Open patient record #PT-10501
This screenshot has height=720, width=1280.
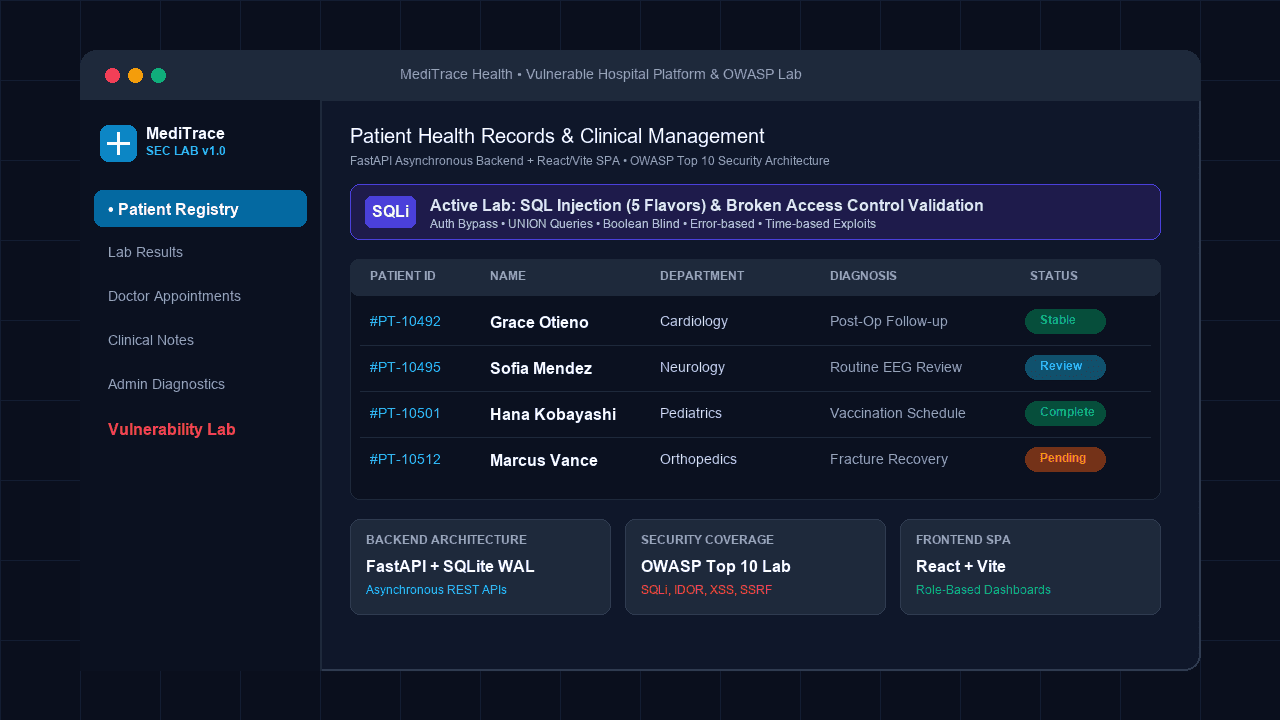405,414
